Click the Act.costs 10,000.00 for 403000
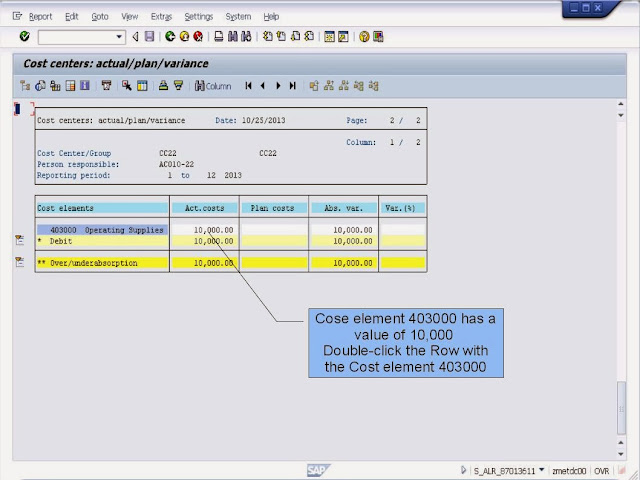 click(x=213, y=230)
